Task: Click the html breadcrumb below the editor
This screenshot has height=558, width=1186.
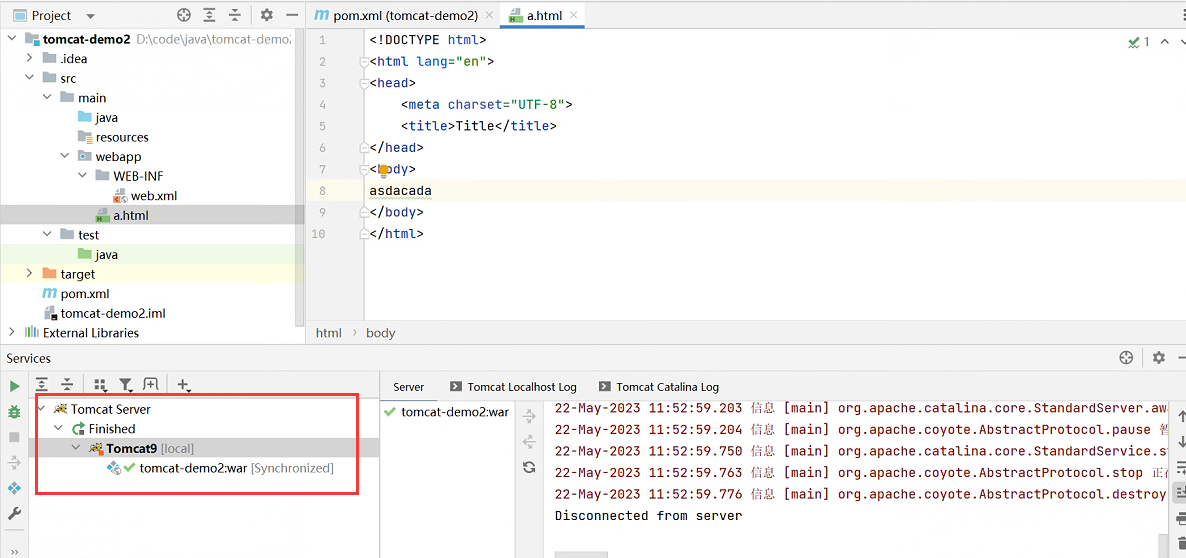Action: pyautogui.click(x=328, y=333)
